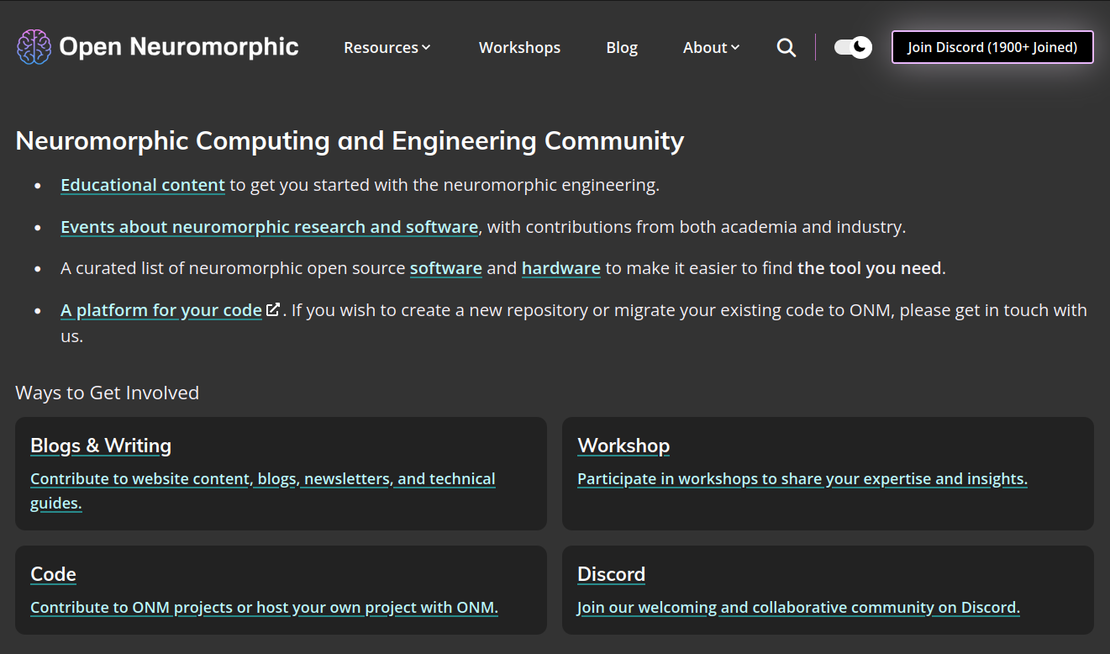Expand the Resources dropdown menu

tap(386, 47)
